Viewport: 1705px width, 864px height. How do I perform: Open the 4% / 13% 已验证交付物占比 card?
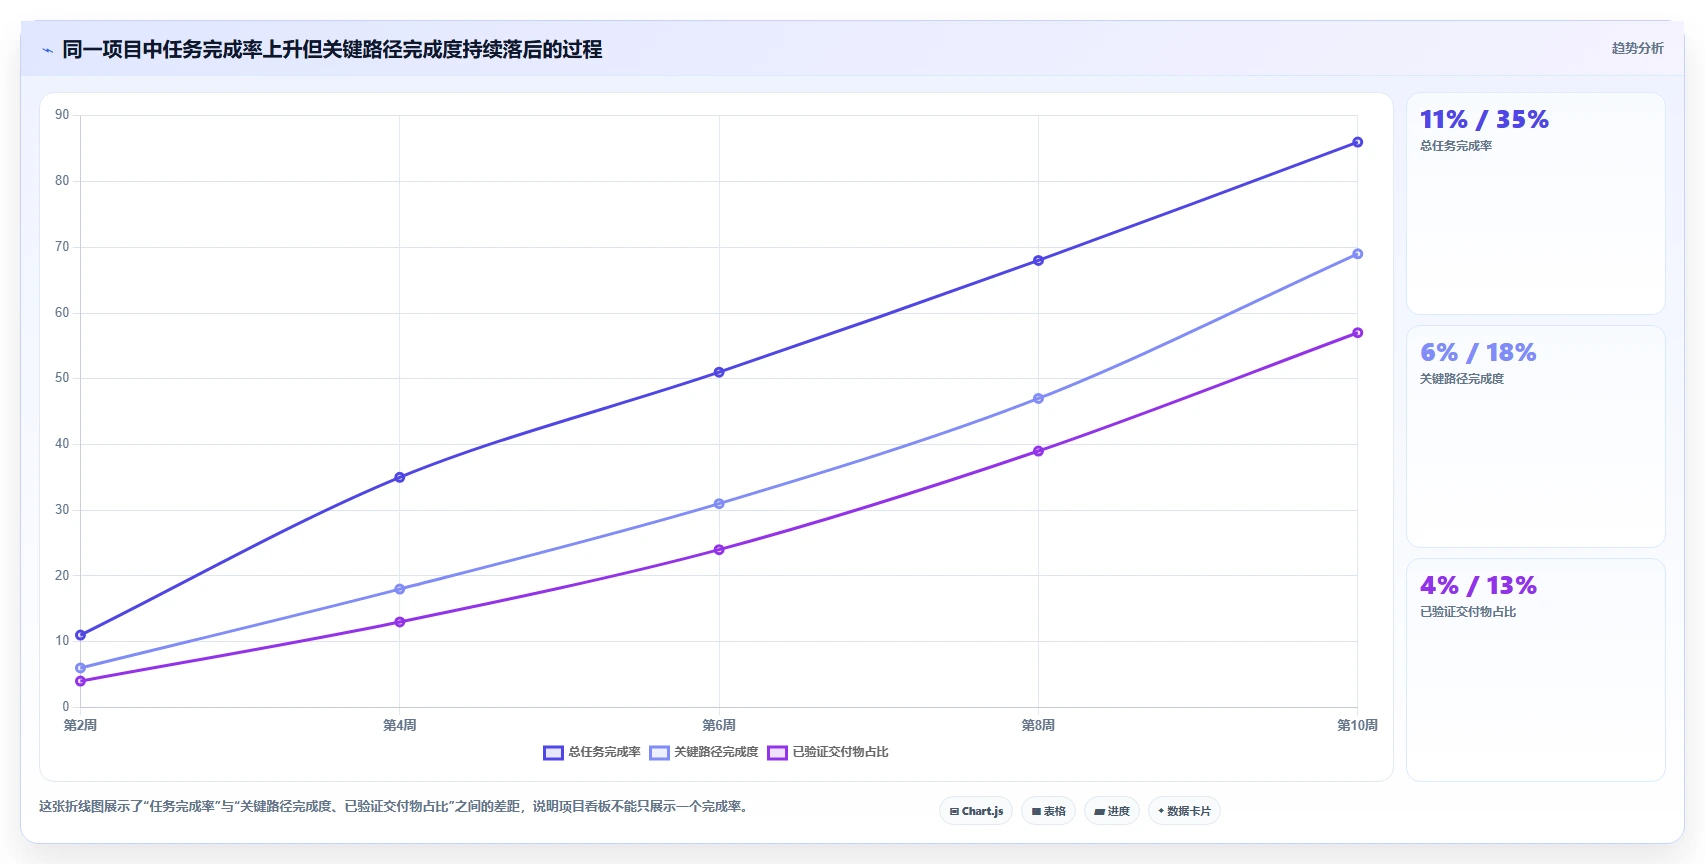tap(1535, 670)
